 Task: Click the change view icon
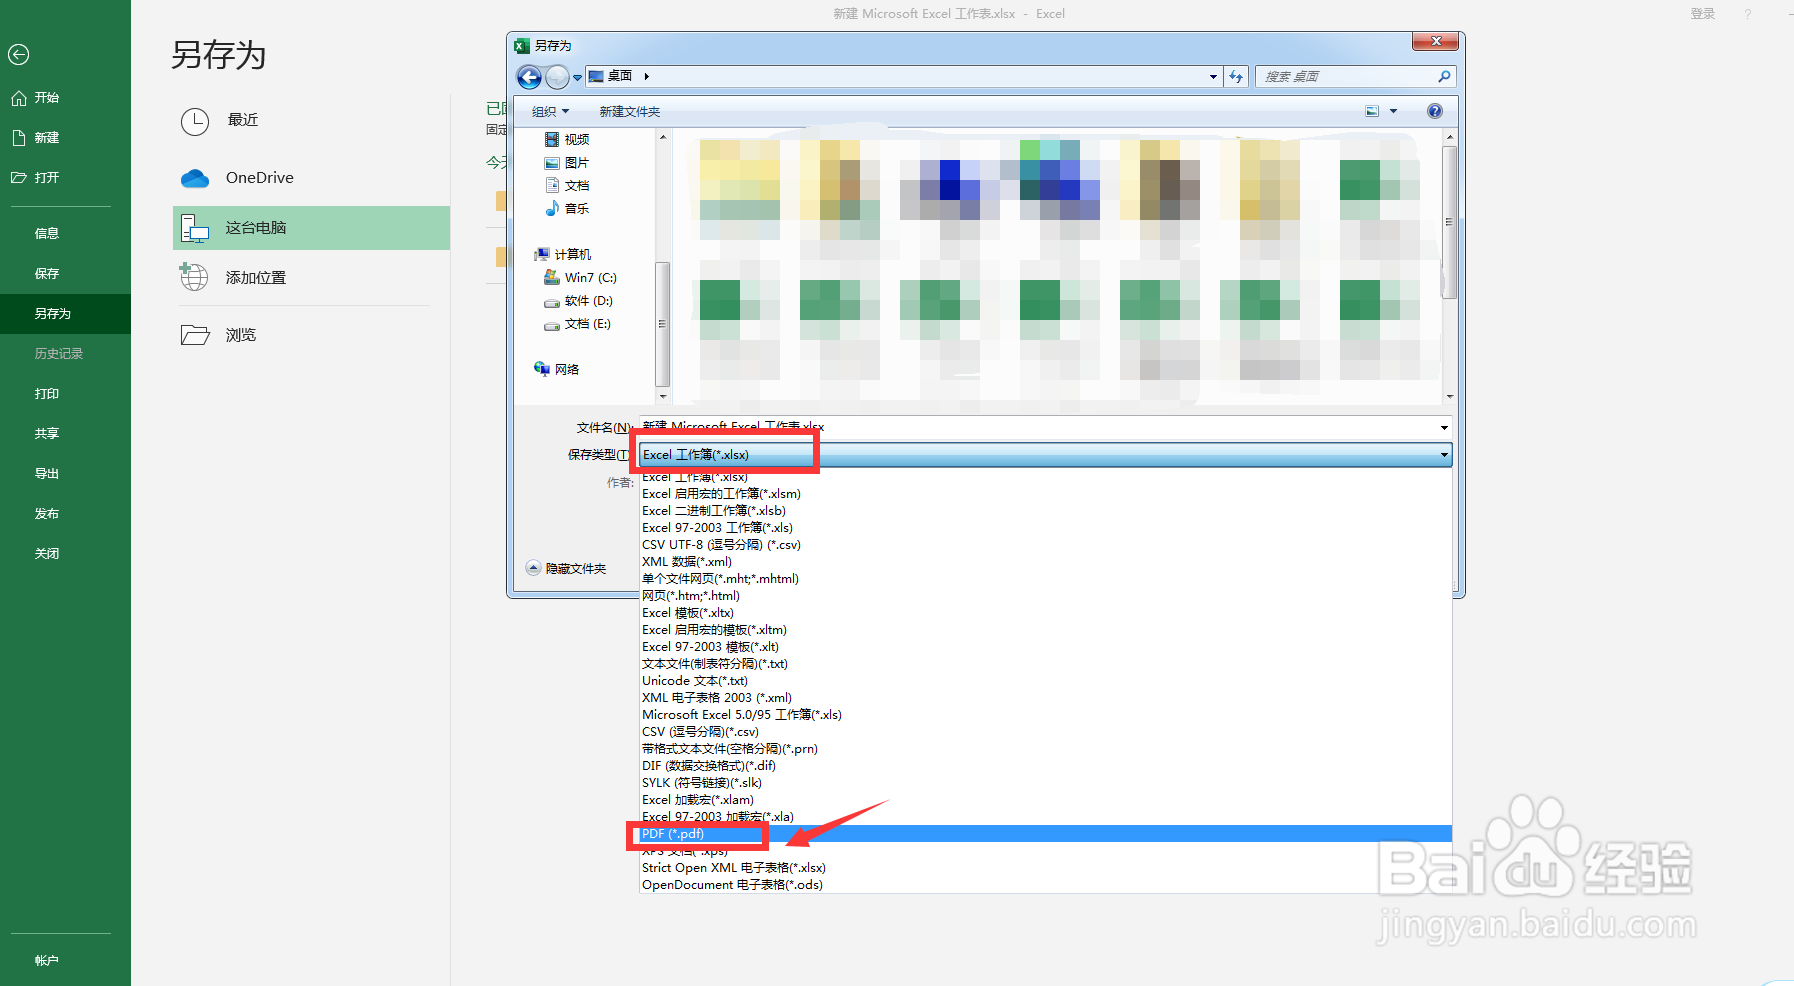coord(1372,111)
